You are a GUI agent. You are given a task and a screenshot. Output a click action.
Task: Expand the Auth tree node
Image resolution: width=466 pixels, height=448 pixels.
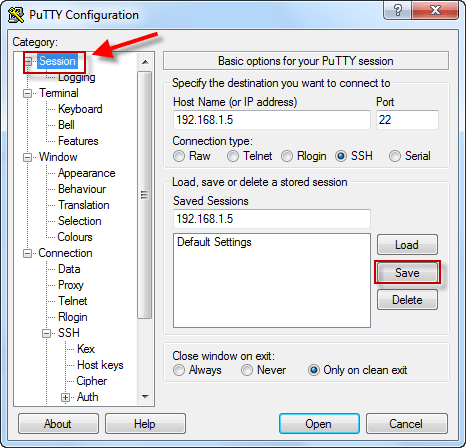(x=65, y=397)
